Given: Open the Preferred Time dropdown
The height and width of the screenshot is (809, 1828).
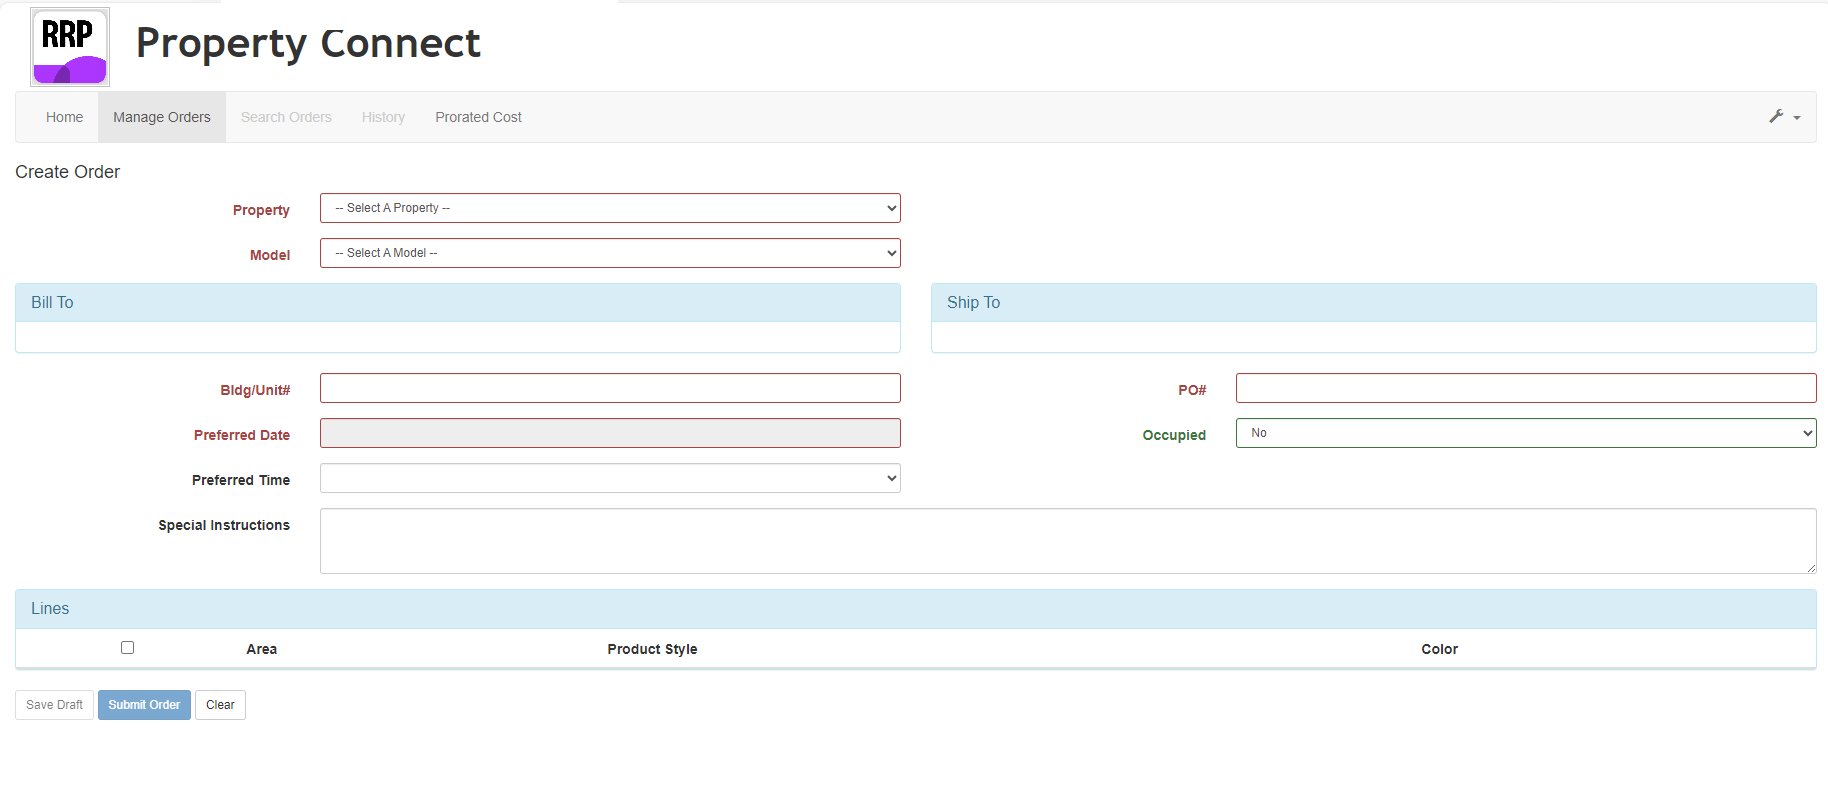Looking at the screenshot, I should click(610, 478).
